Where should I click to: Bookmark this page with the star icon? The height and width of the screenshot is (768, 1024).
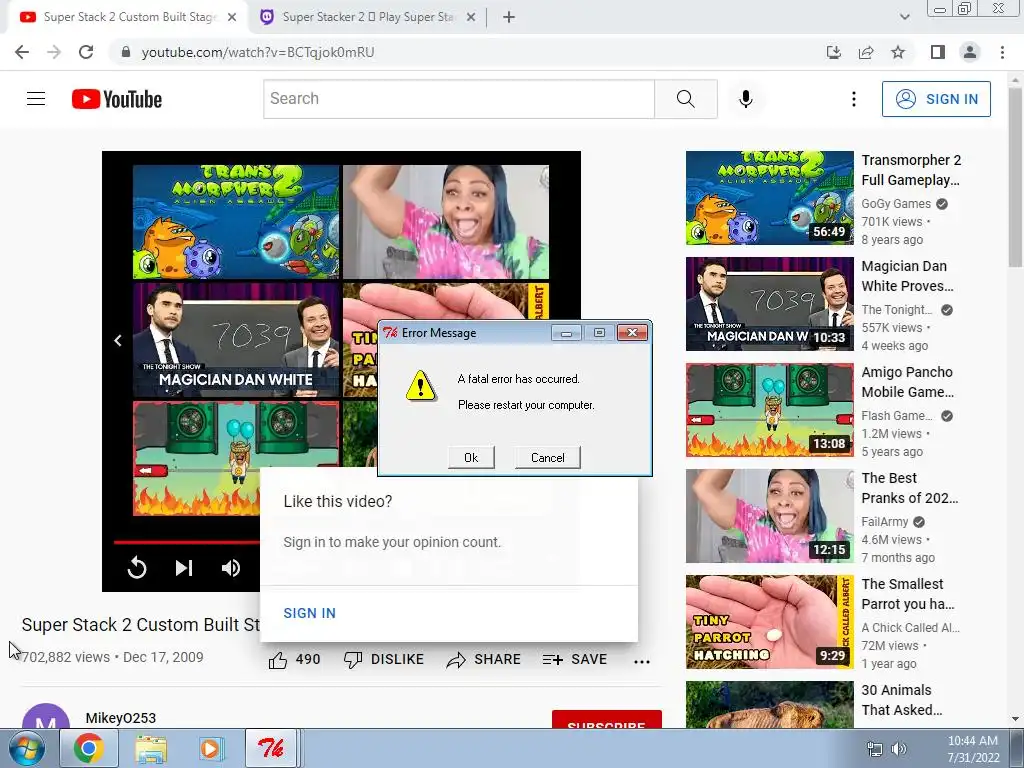[898, 52]
